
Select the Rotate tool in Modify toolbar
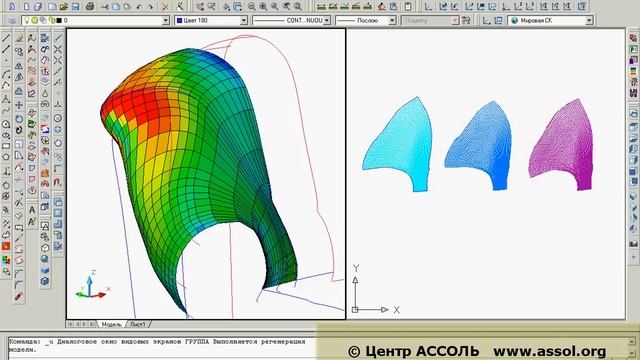click(19, 119)
